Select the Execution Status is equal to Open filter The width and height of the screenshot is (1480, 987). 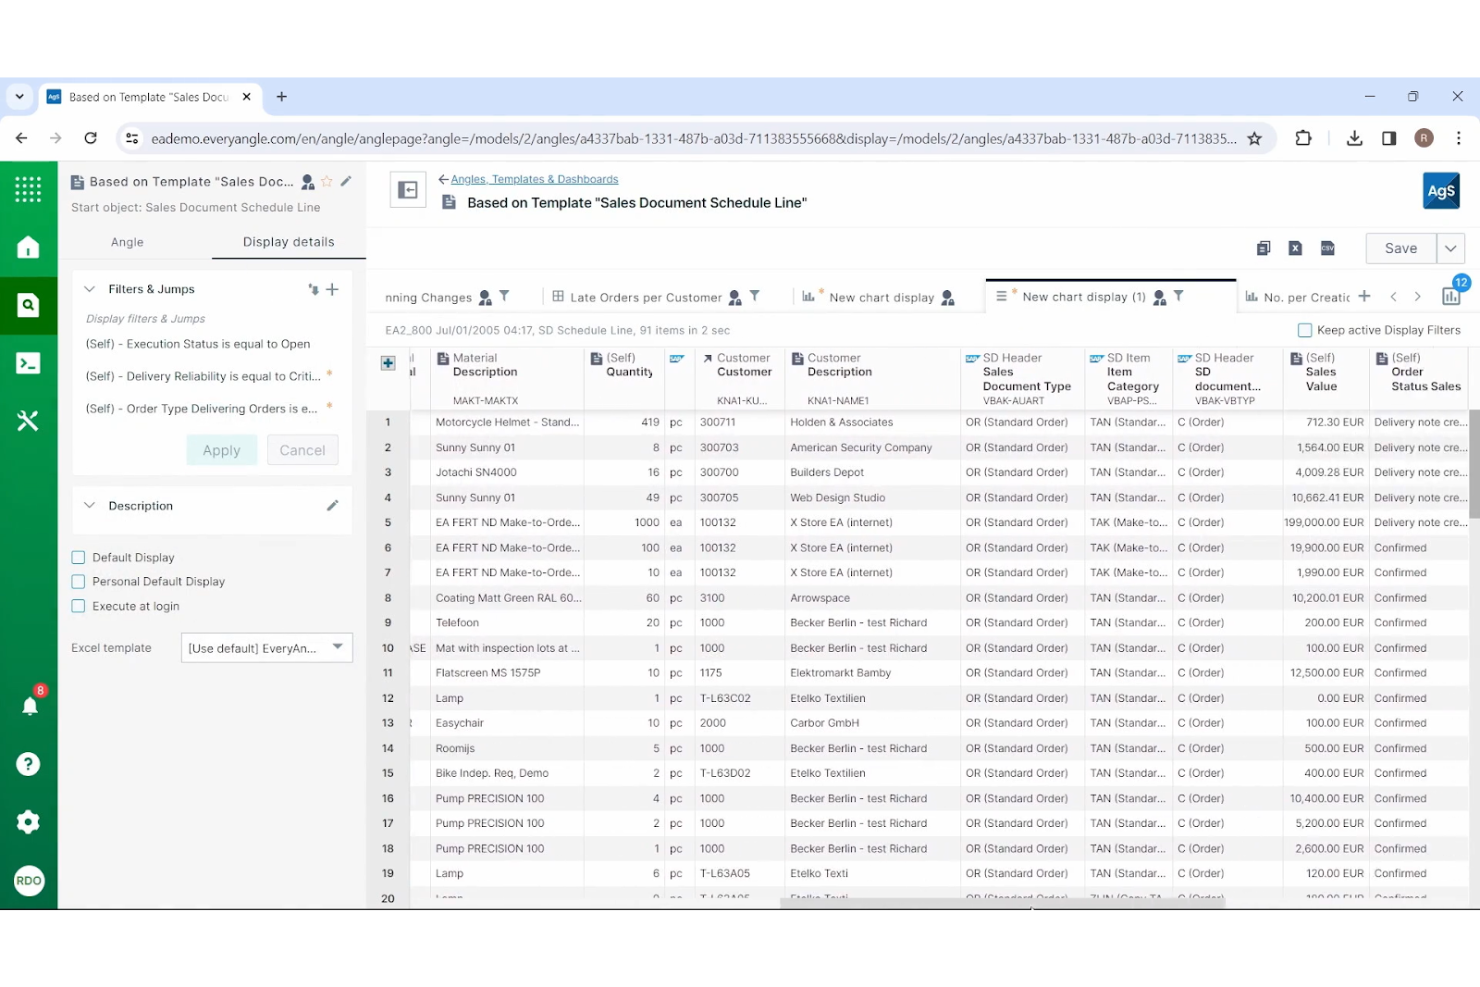coord(198,344)
